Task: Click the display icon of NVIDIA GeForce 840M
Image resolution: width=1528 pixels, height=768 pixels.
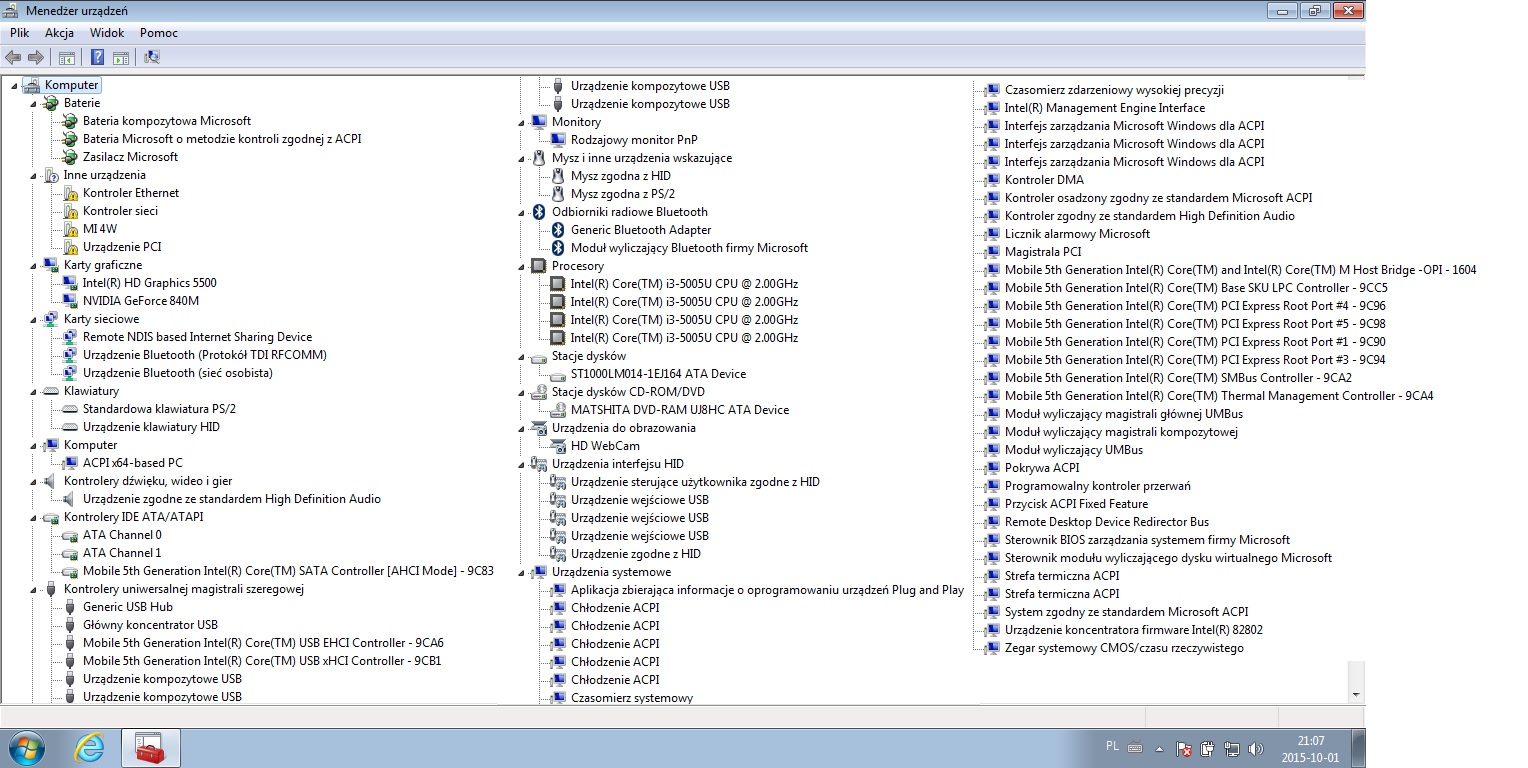Action: click(x=70, y=301)
